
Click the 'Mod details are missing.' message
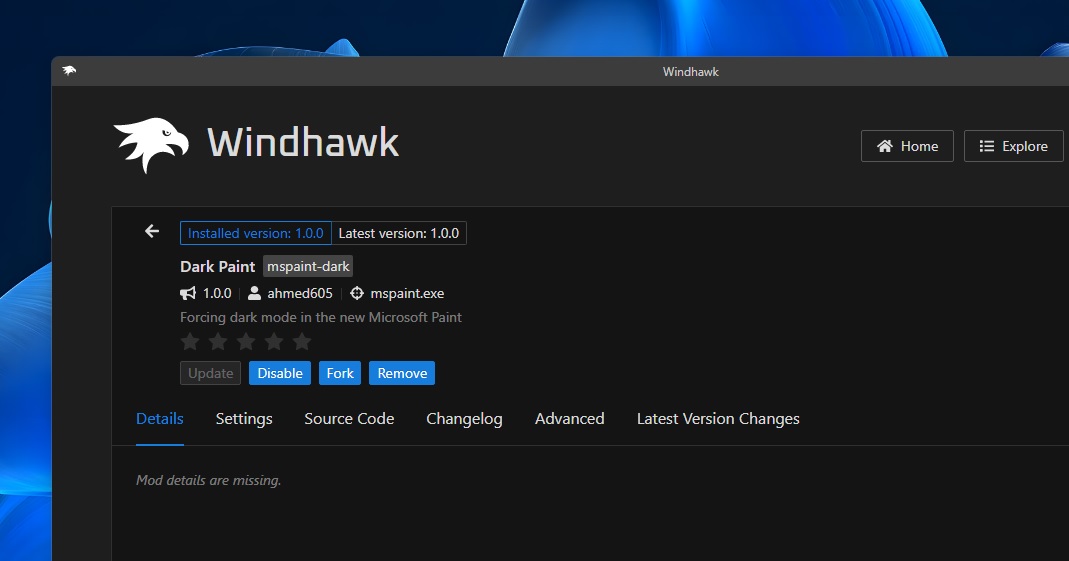tap(208, 480)
